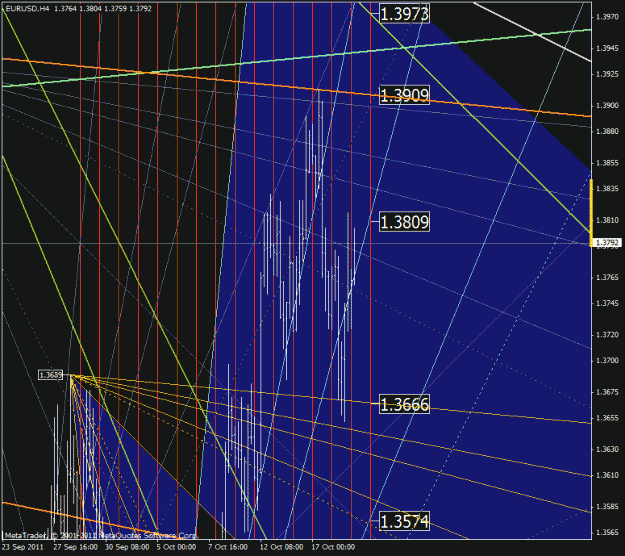
Task: Click the 30 Sep 08:00 time label
Action: point(127,547)
